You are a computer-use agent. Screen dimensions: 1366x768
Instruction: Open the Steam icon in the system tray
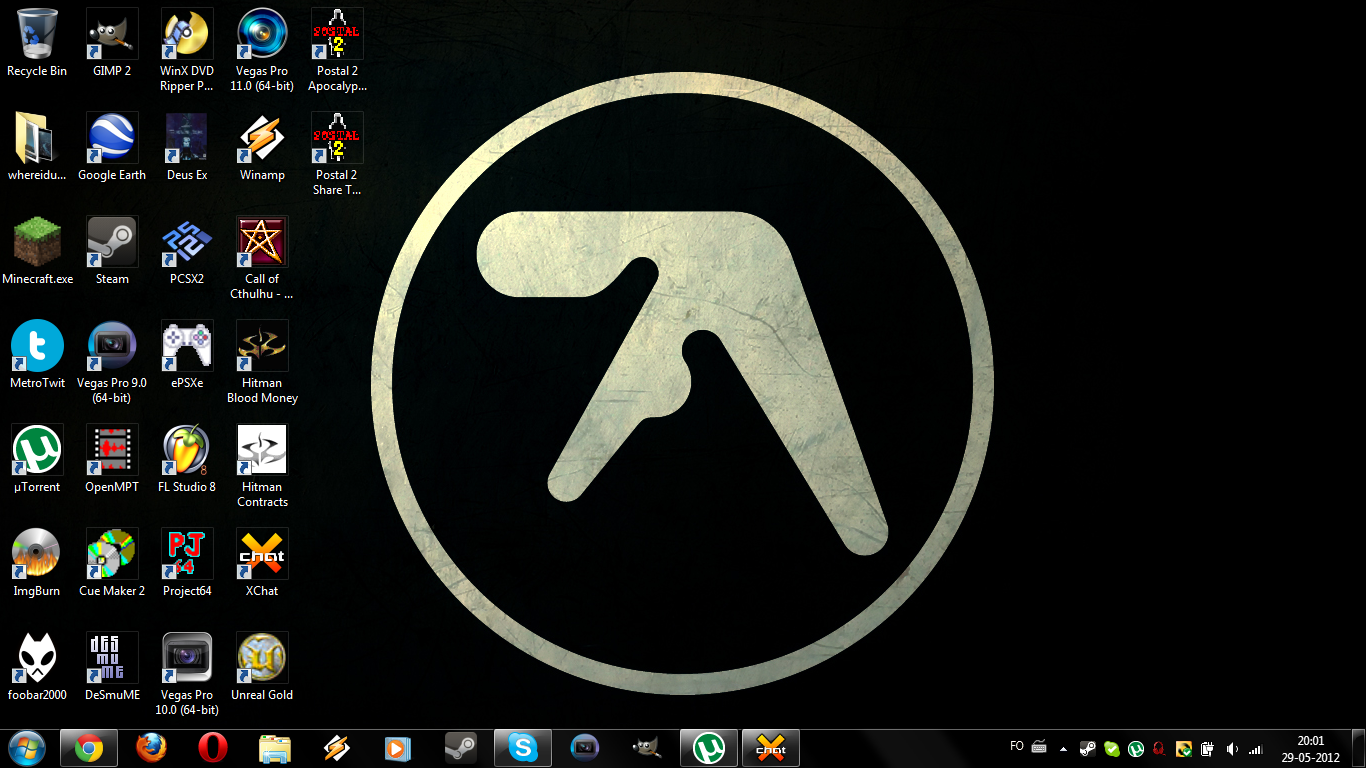pyautogui.click(x=1088, y=749)
